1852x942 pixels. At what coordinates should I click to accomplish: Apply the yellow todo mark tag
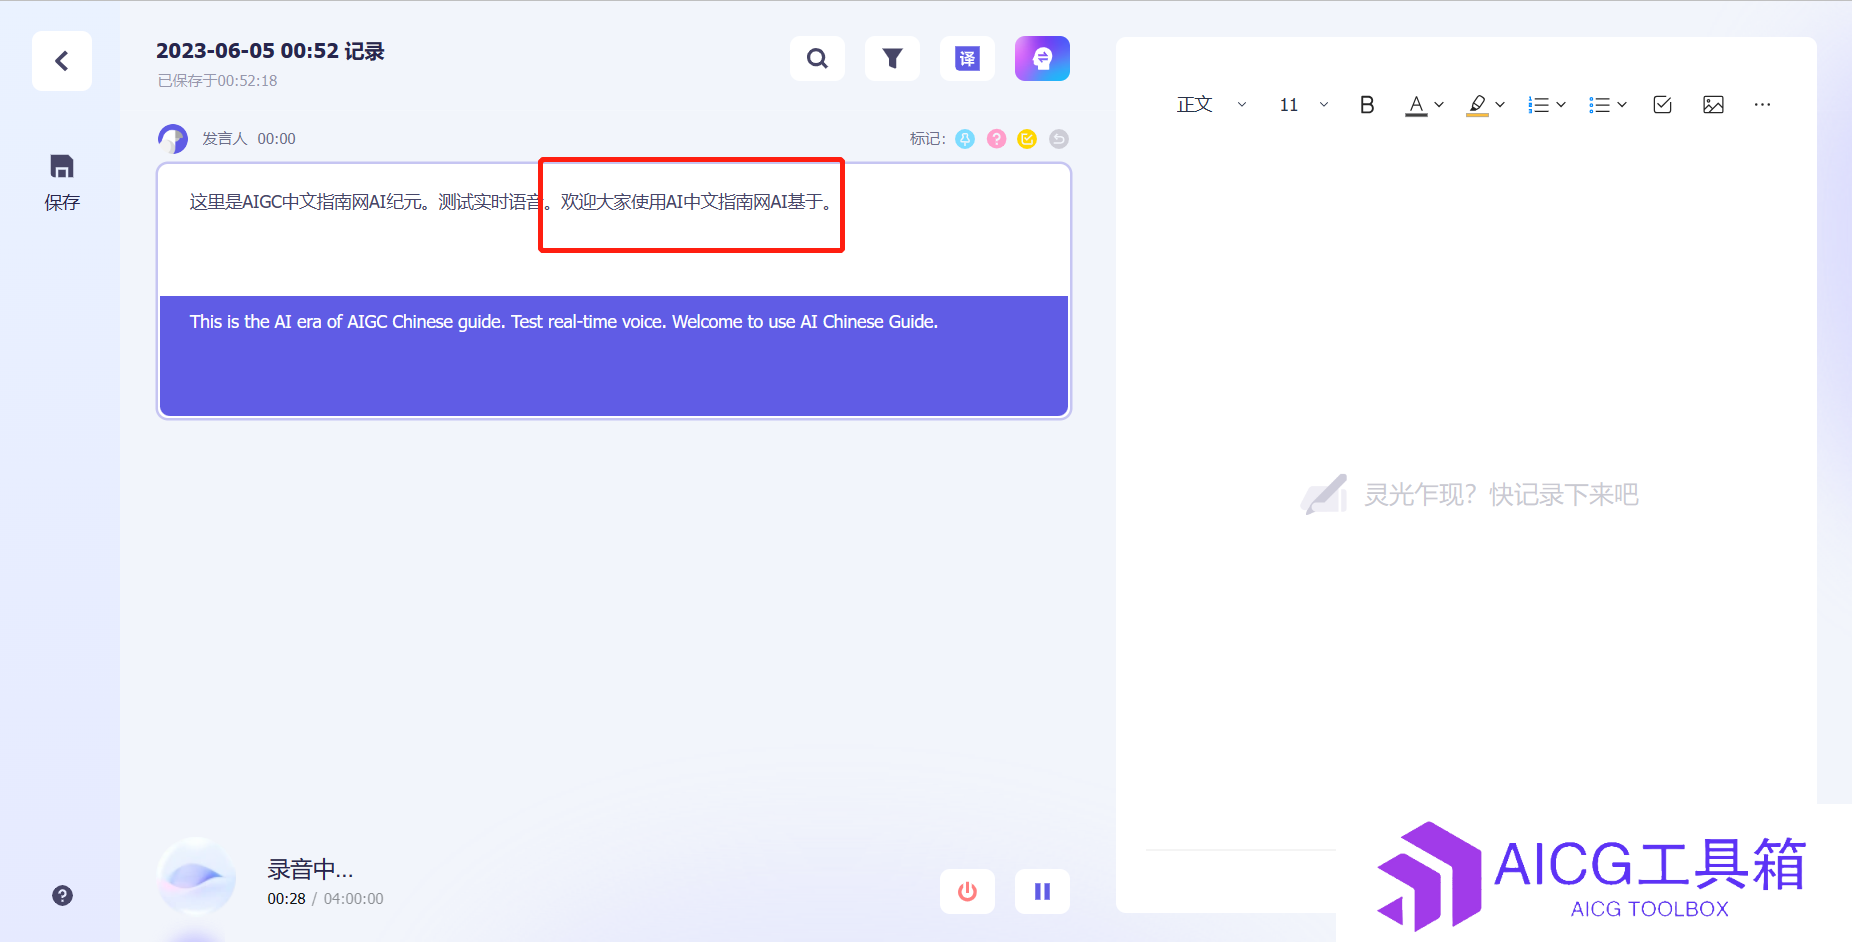coord(1027,139)
